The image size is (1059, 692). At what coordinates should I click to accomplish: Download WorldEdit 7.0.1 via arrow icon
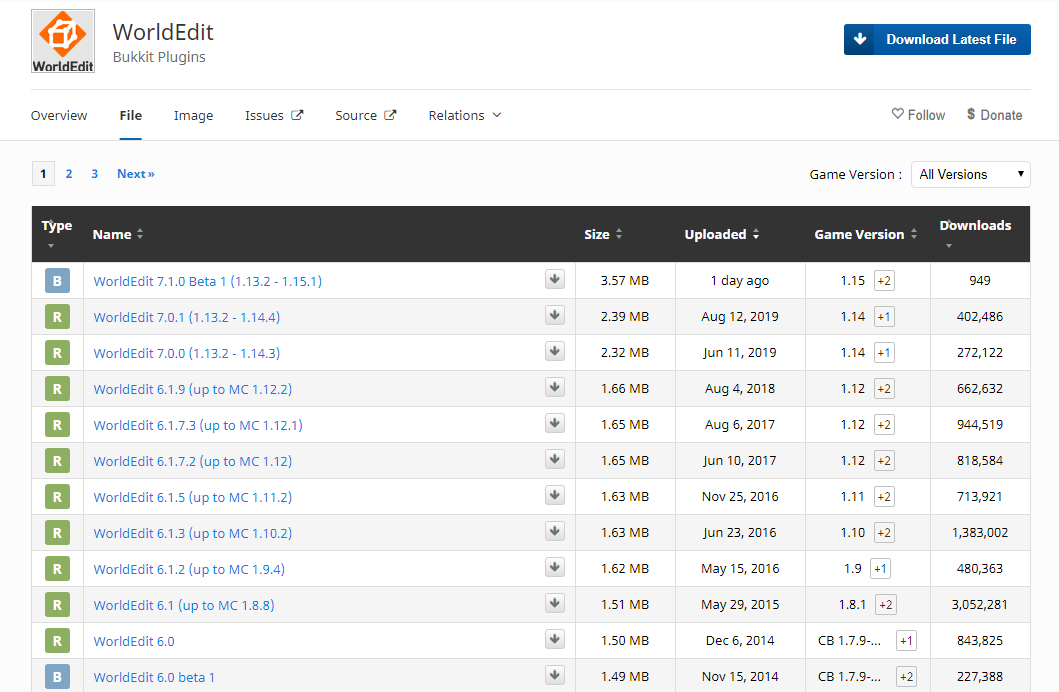coord(555,315)
